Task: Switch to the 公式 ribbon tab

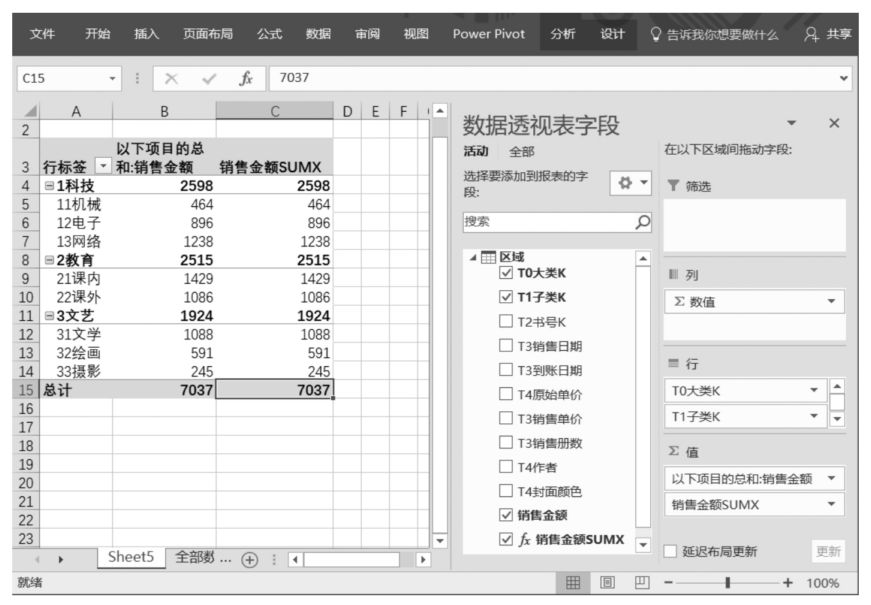Action: tap(269, 34)
